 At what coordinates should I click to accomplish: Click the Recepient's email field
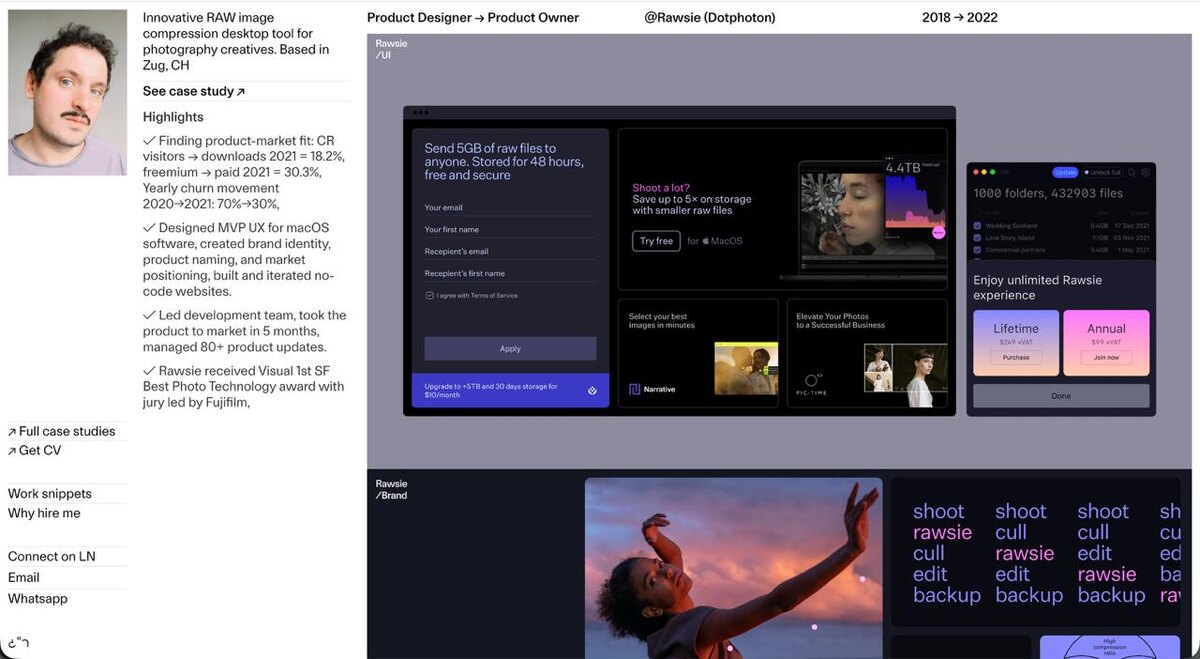(510, 252)
